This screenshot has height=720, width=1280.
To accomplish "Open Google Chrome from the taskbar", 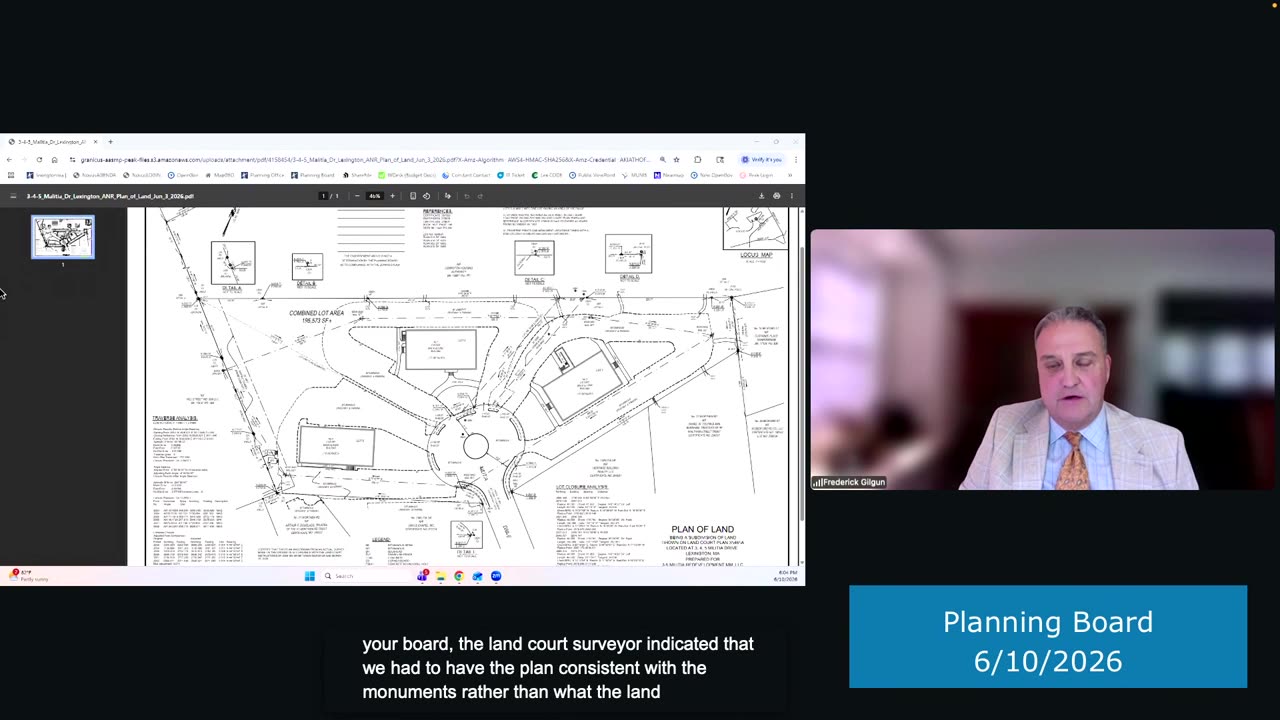I will tap(459, 576).
